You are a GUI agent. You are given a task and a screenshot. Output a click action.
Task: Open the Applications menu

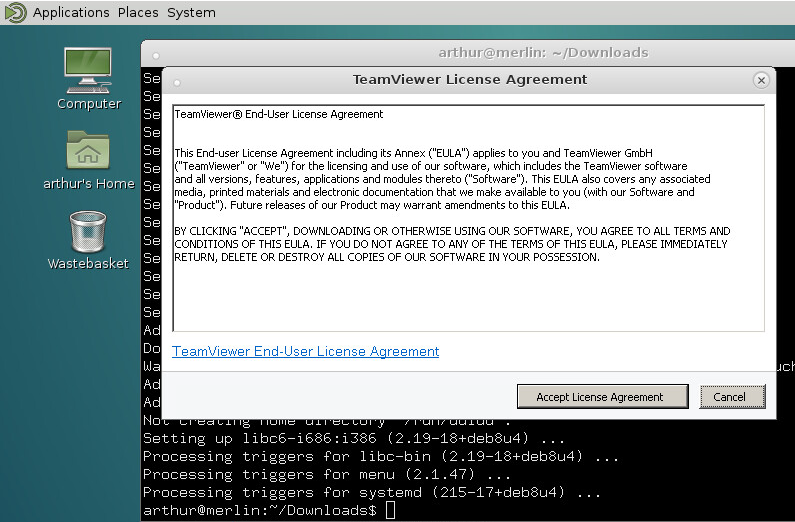pyautogui.click(x=71, y=13)
